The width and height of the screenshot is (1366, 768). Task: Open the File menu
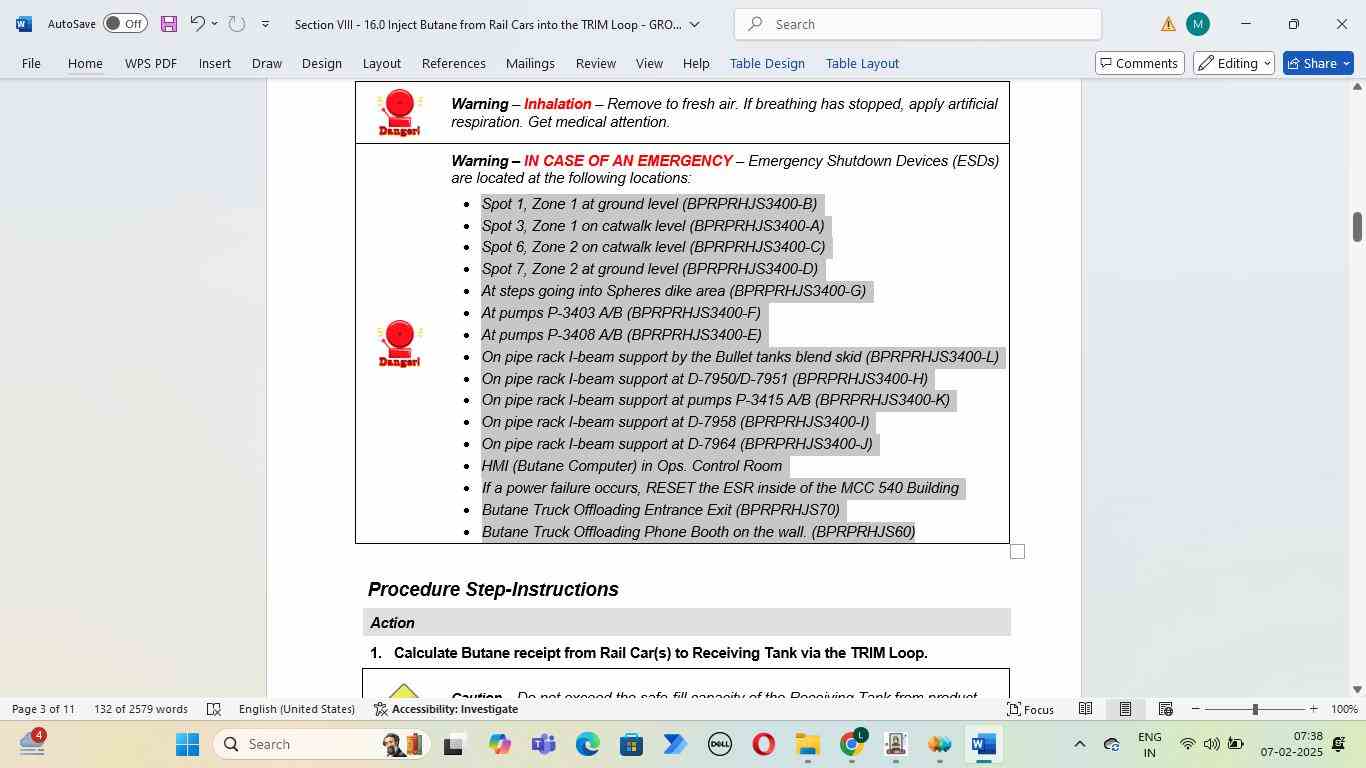[x=31, y=63]
